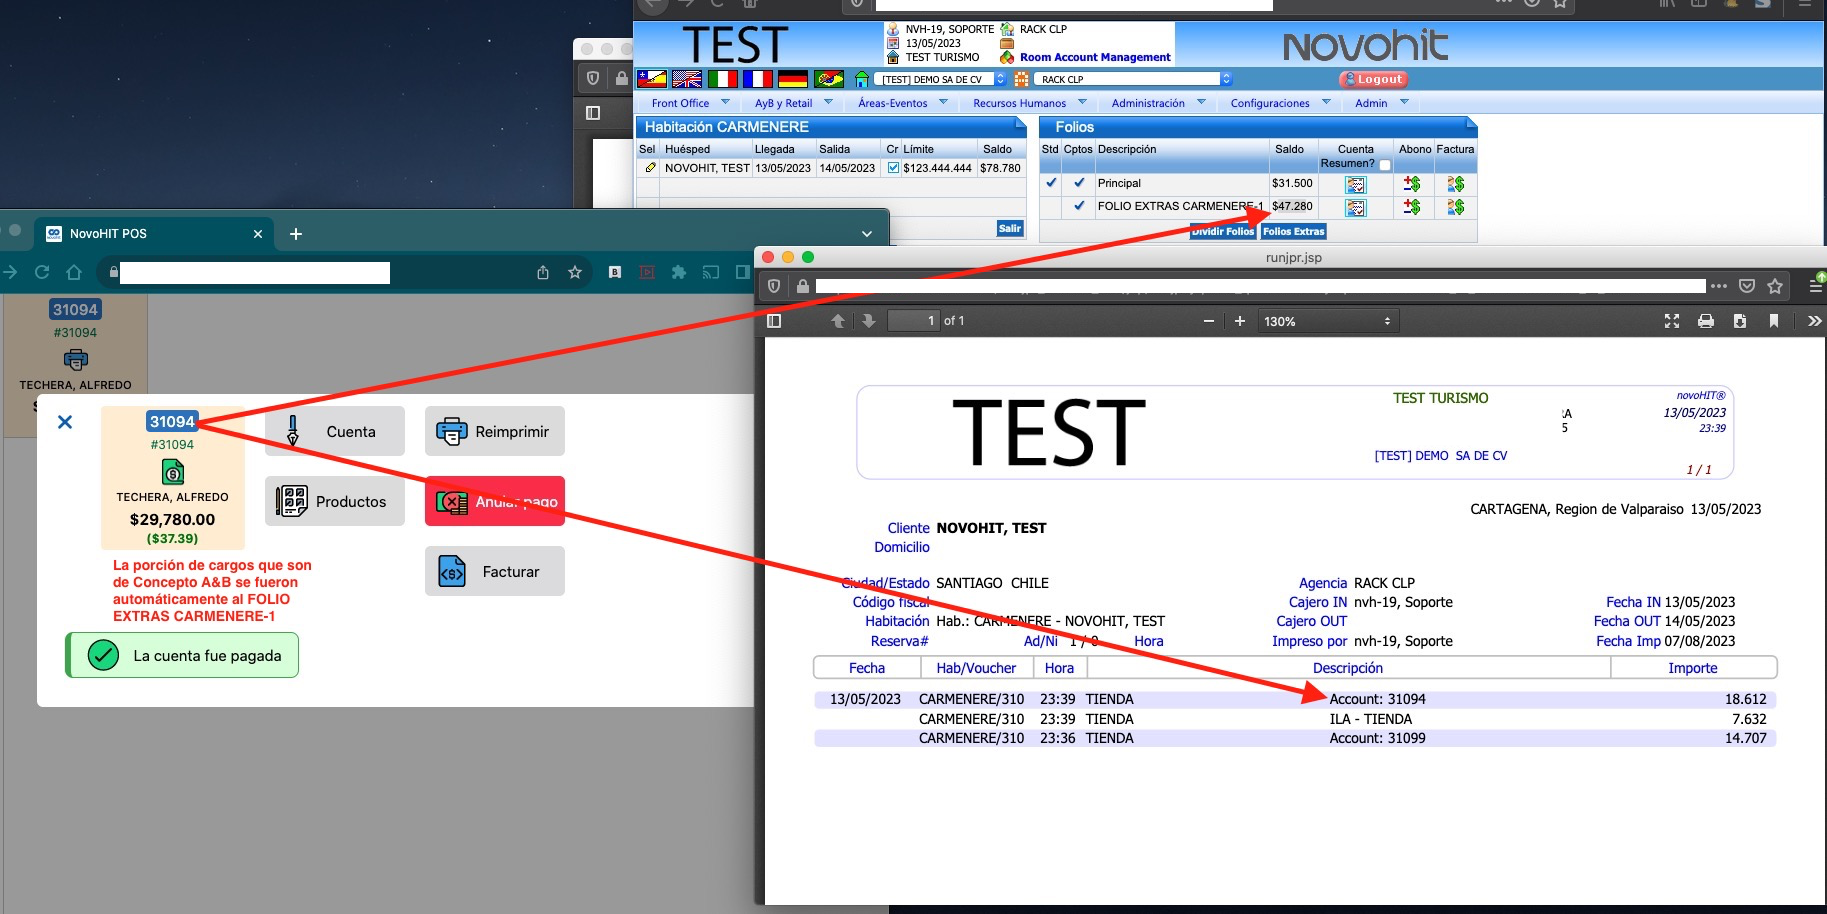Toggle Cptos checkmark for FOLIO EXTRAS CARMENERE-1
This screenshot has height=914, width=1827.
1079,206
